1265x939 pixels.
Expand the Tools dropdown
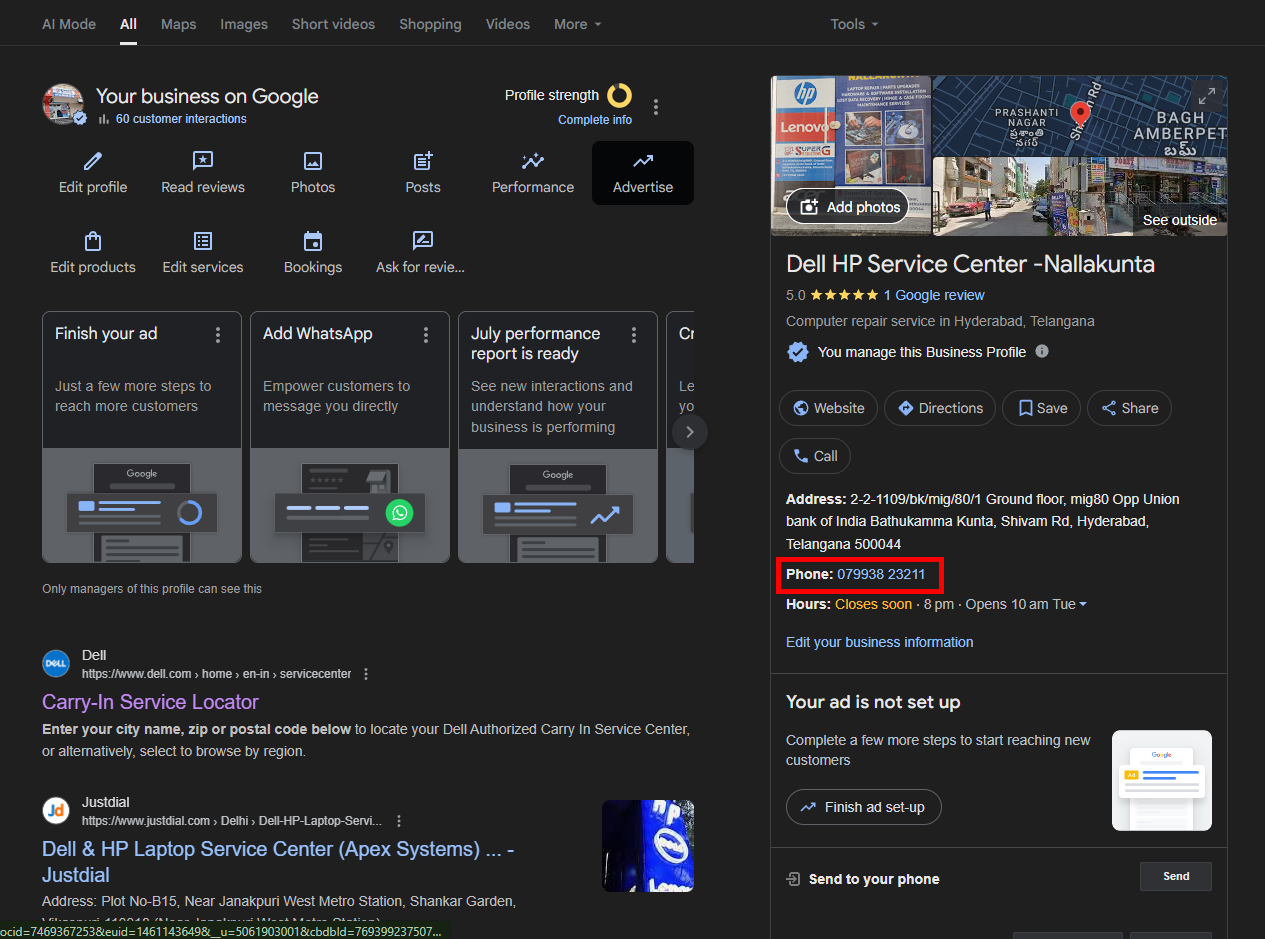pyautogui.click(x=854, y=24)
